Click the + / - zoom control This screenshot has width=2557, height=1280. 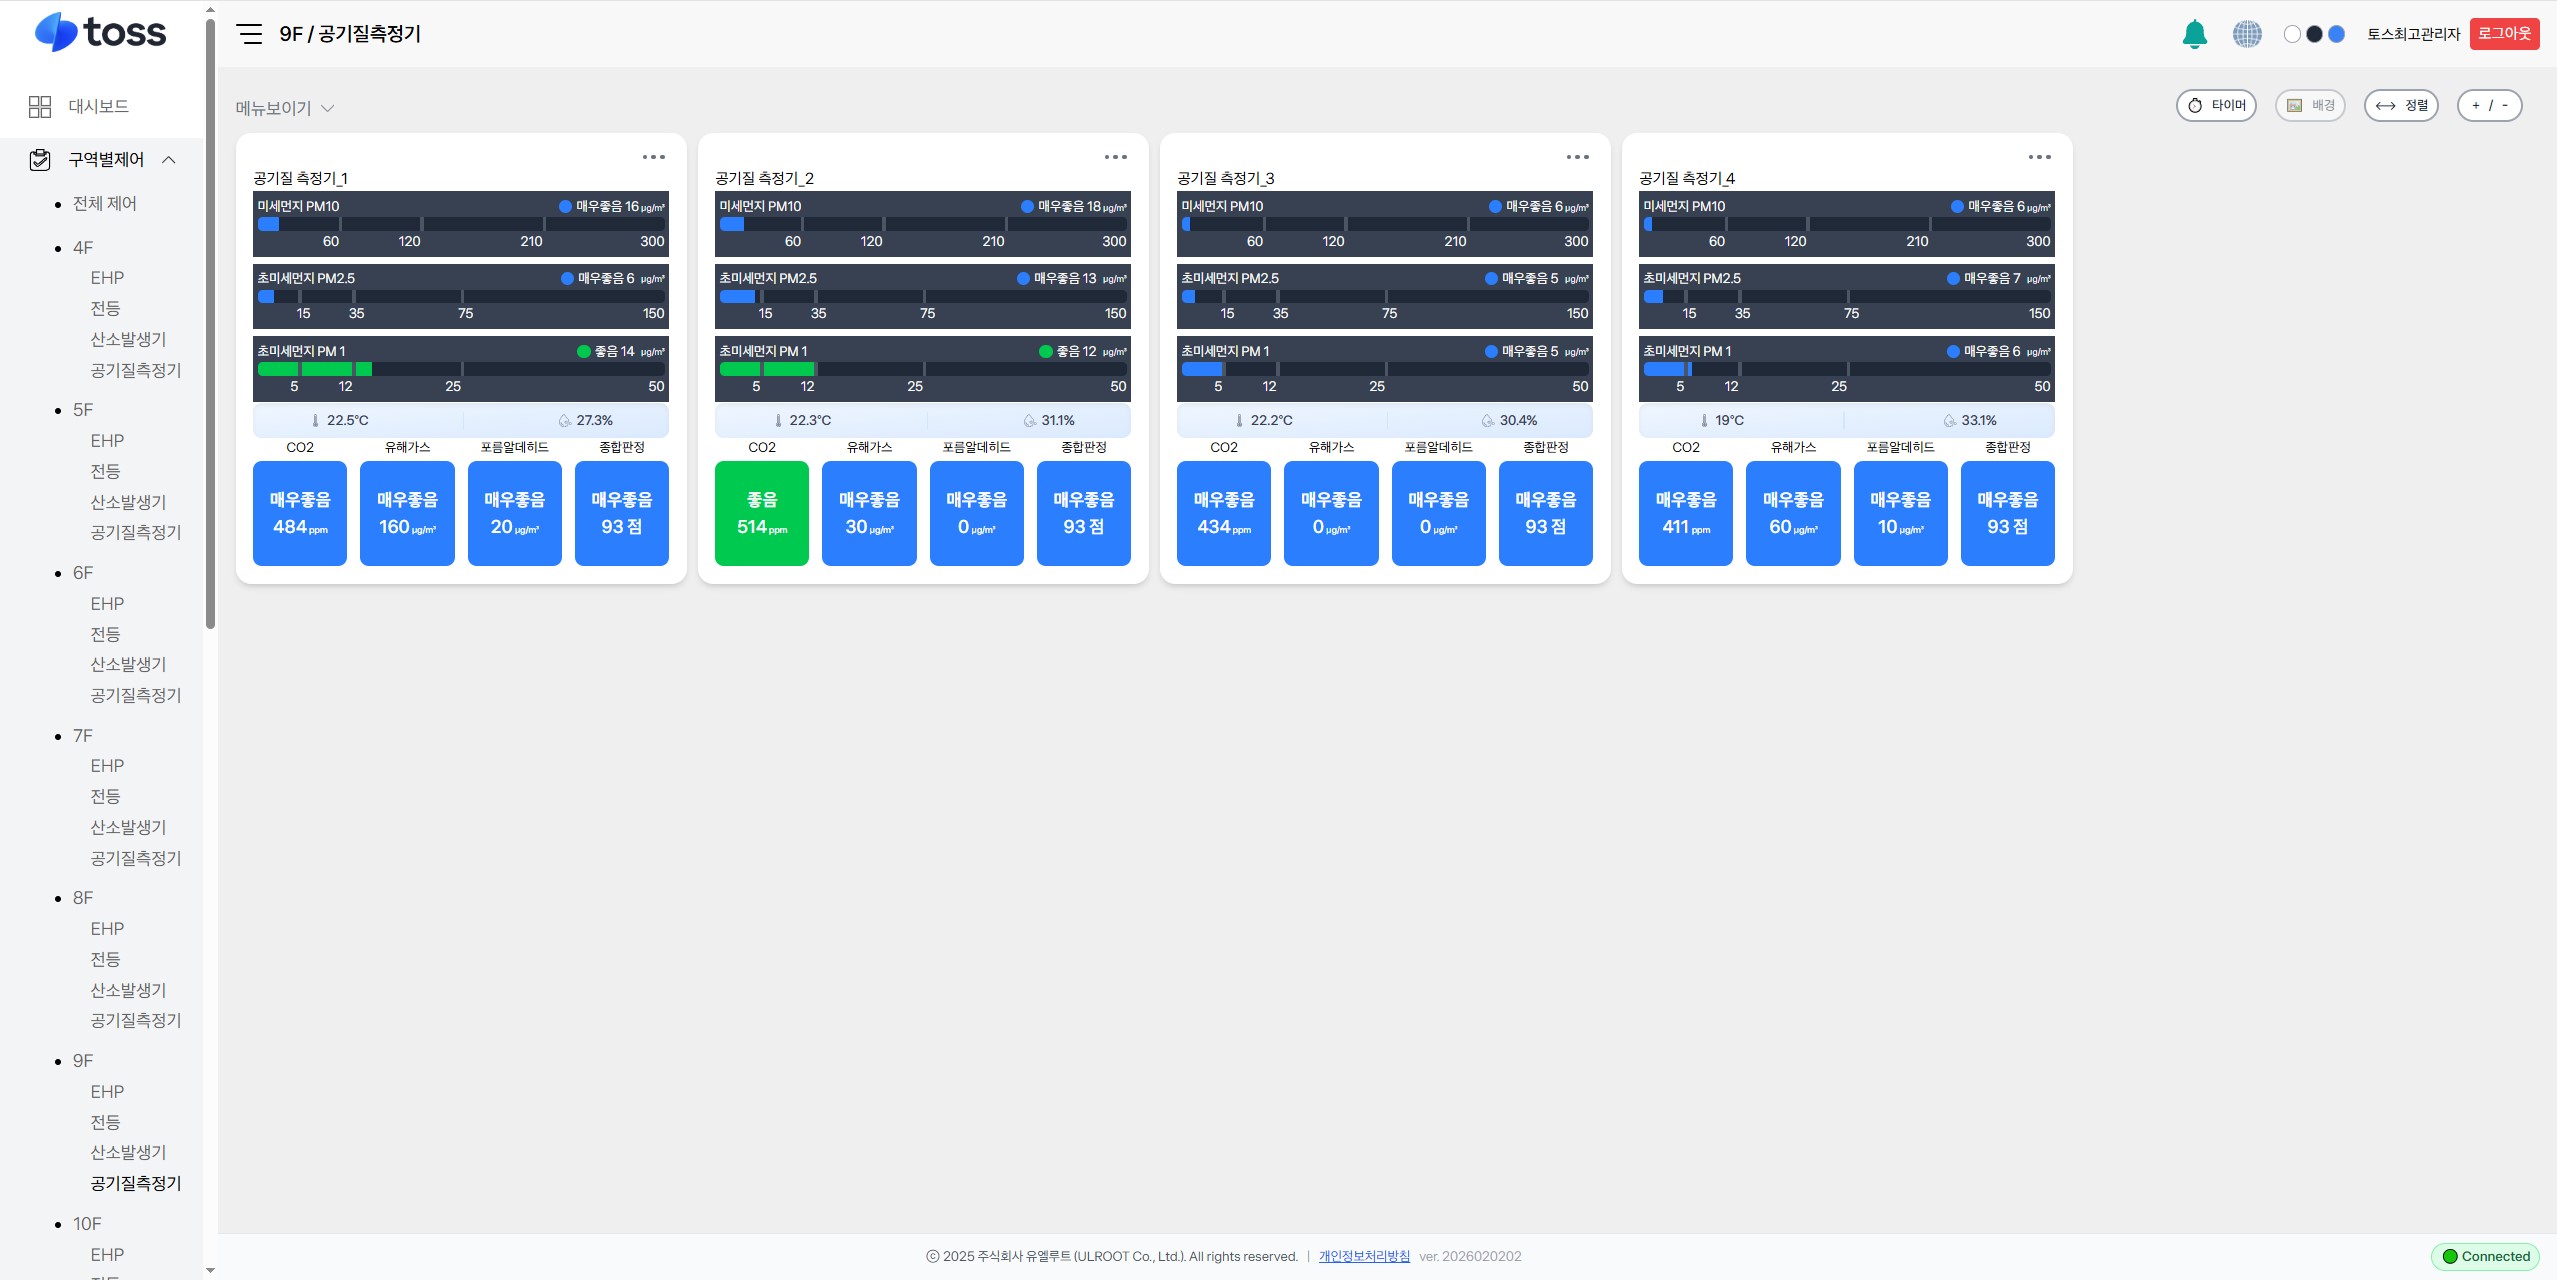pyautogui.click(x=2489, y=106)
